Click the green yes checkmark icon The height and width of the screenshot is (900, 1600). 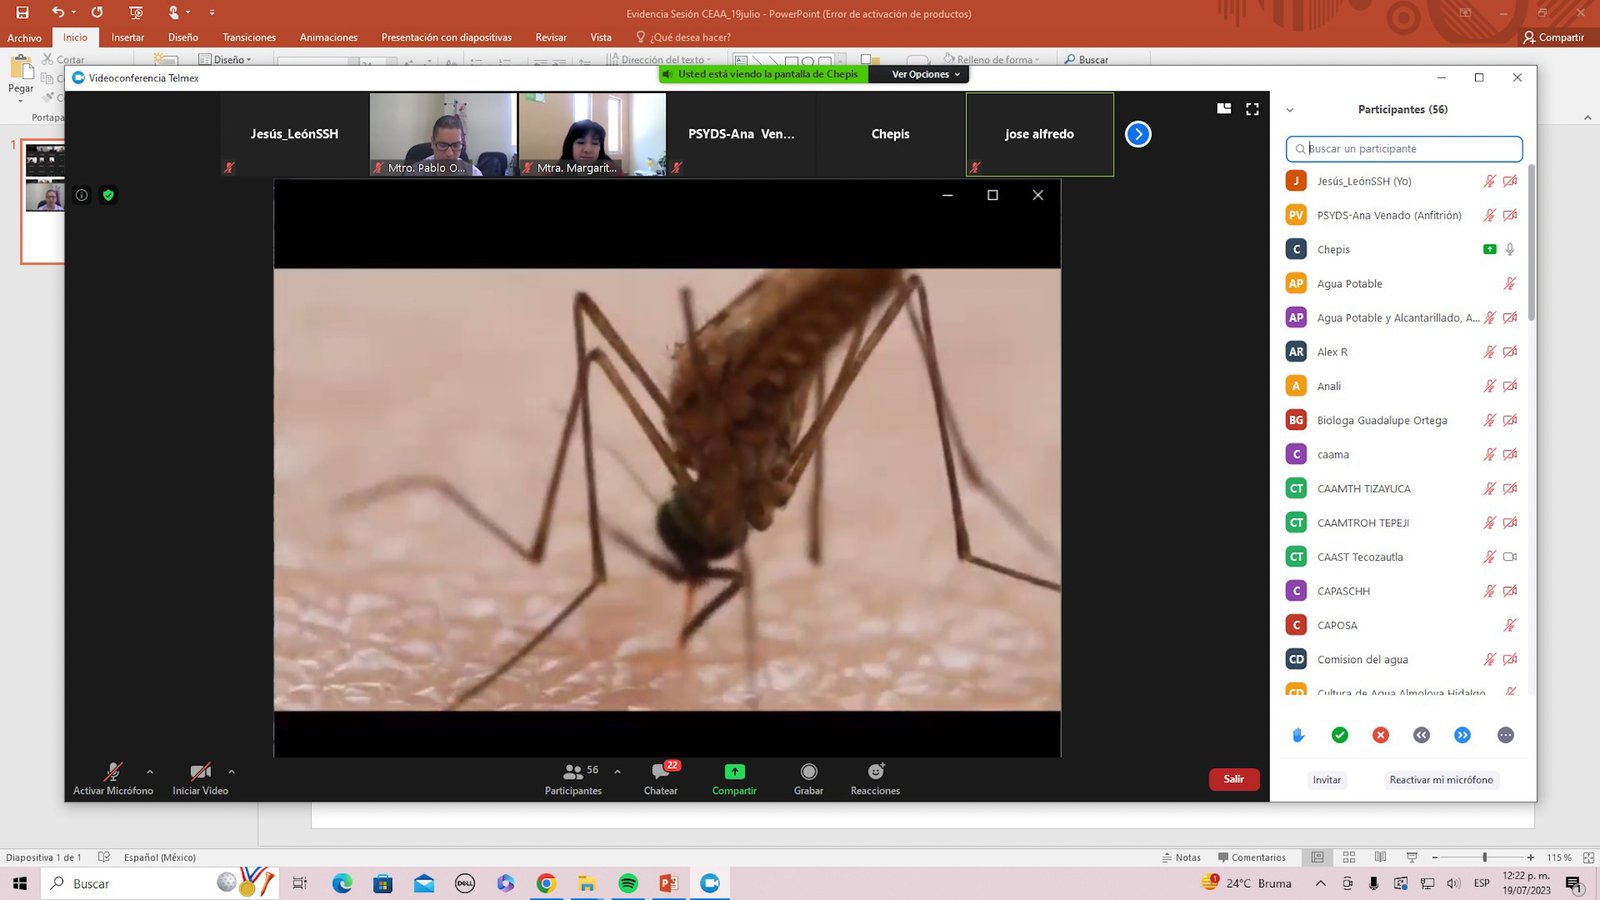[1340, 735]
